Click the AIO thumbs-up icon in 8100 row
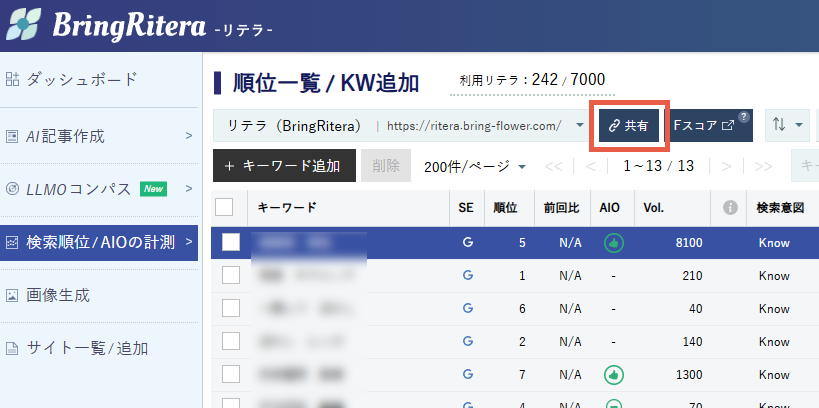 (614, 242)
